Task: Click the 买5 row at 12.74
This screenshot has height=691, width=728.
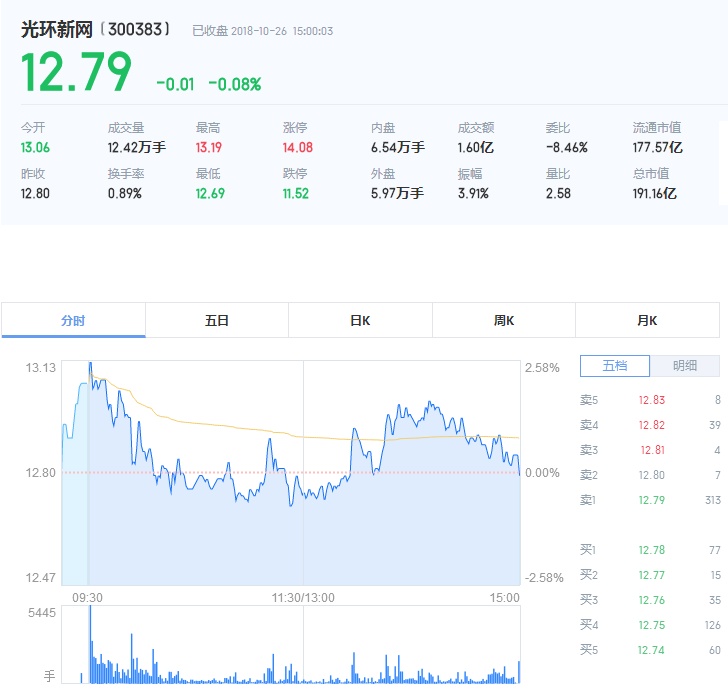Action: tap(650, 650)
